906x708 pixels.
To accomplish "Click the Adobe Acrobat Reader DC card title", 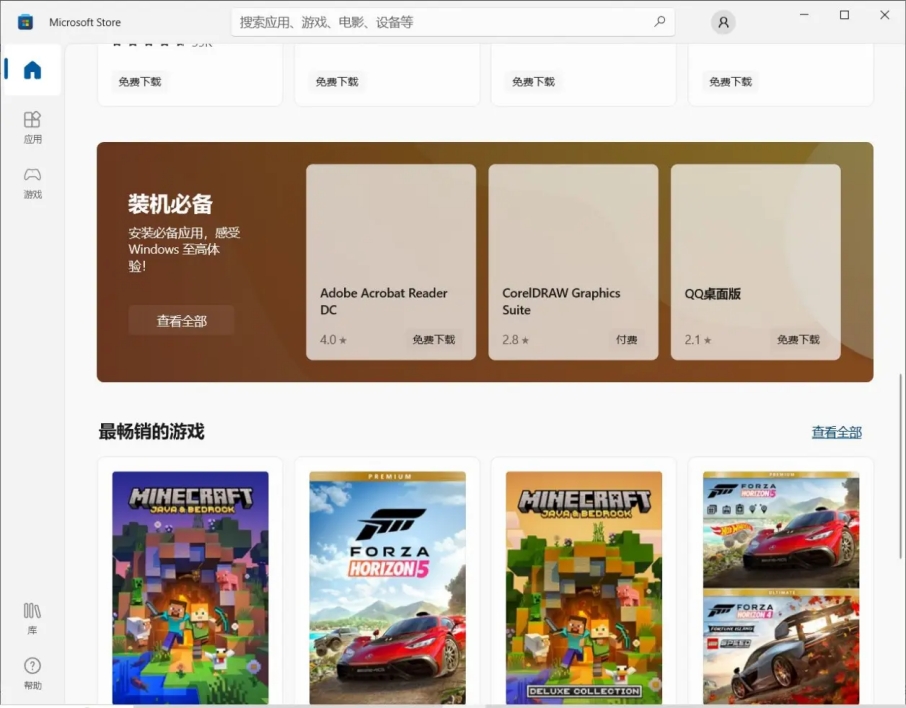I will (383, 301).
